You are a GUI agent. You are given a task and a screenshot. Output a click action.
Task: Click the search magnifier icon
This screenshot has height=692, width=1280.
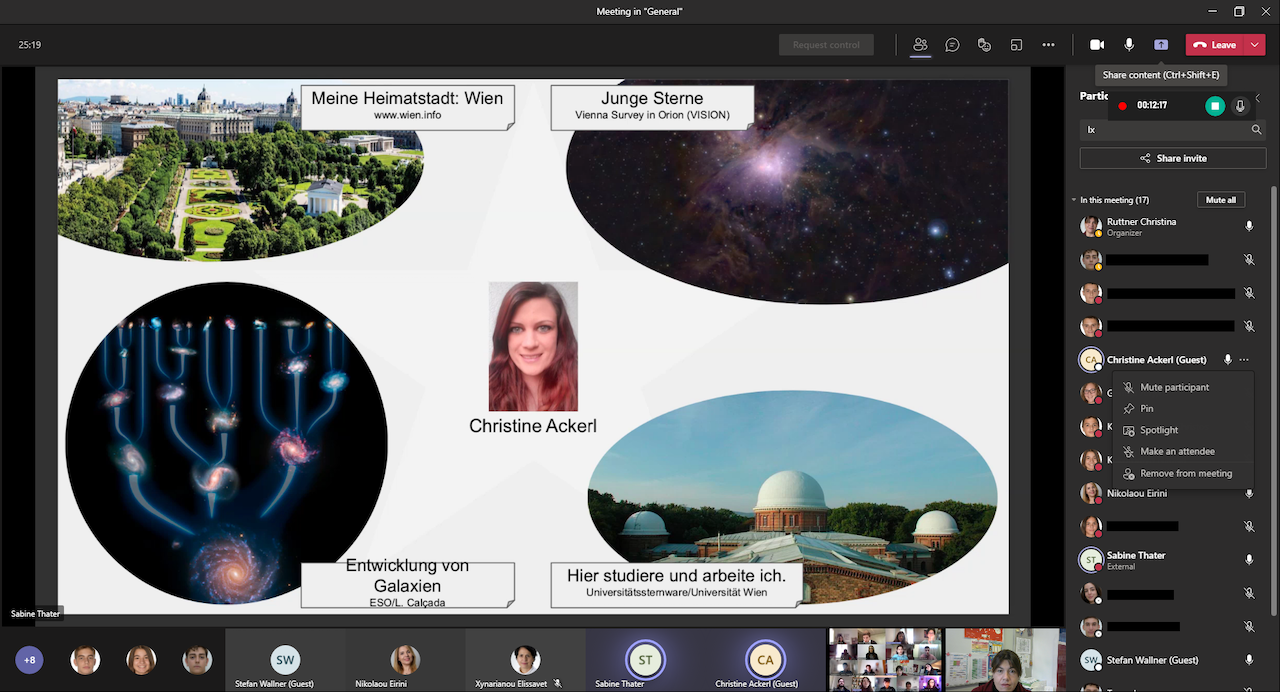(x=1257, y=129)
